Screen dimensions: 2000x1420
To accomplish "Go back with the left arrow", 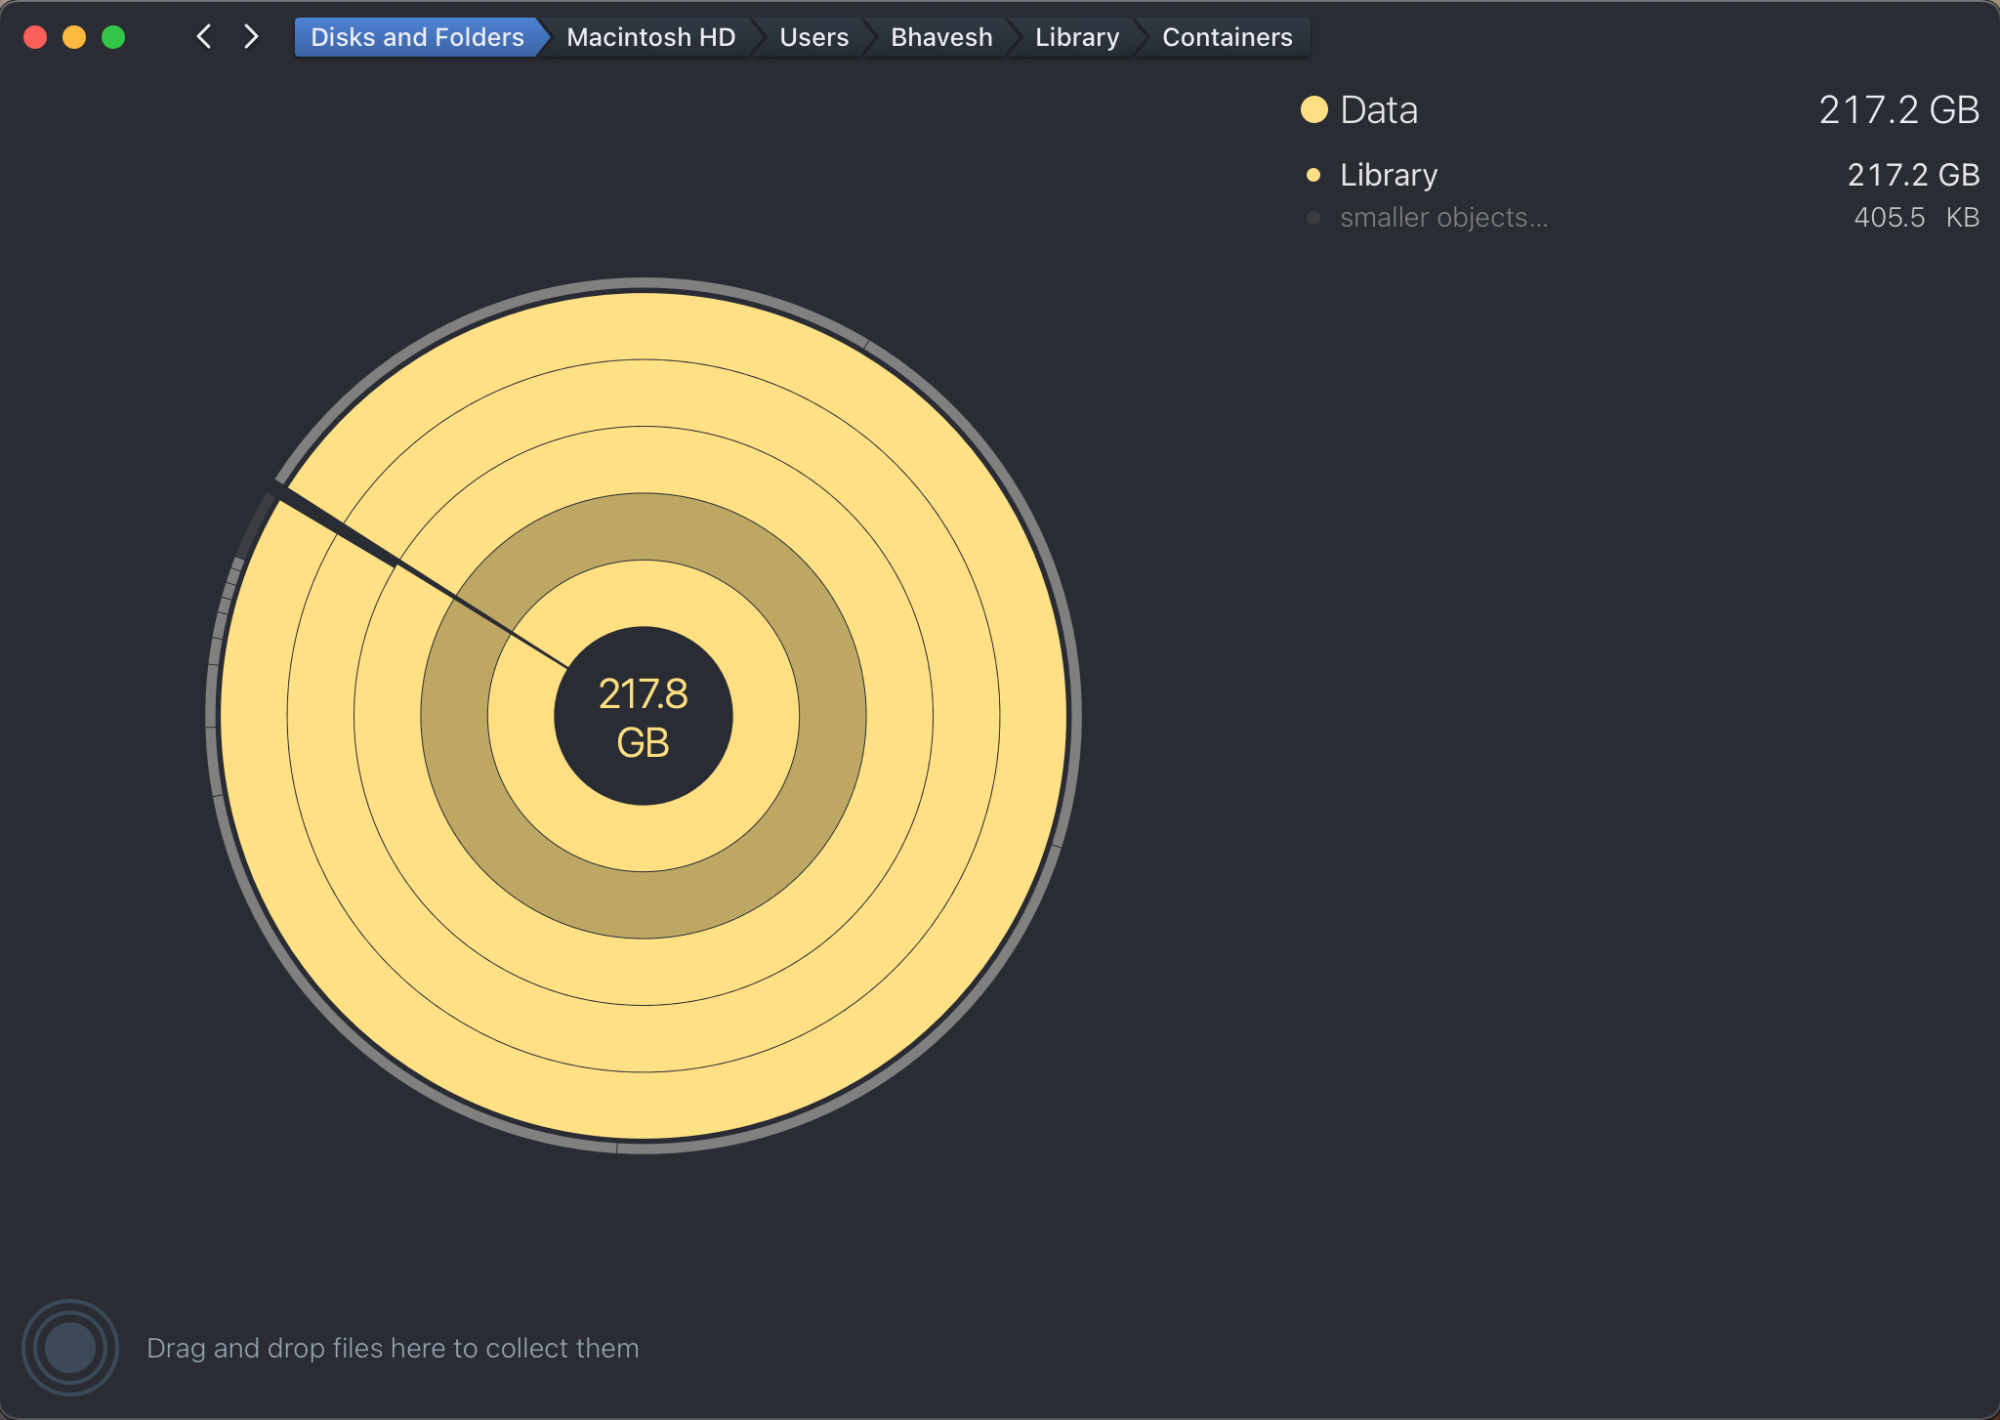I will tap(204, 37).
